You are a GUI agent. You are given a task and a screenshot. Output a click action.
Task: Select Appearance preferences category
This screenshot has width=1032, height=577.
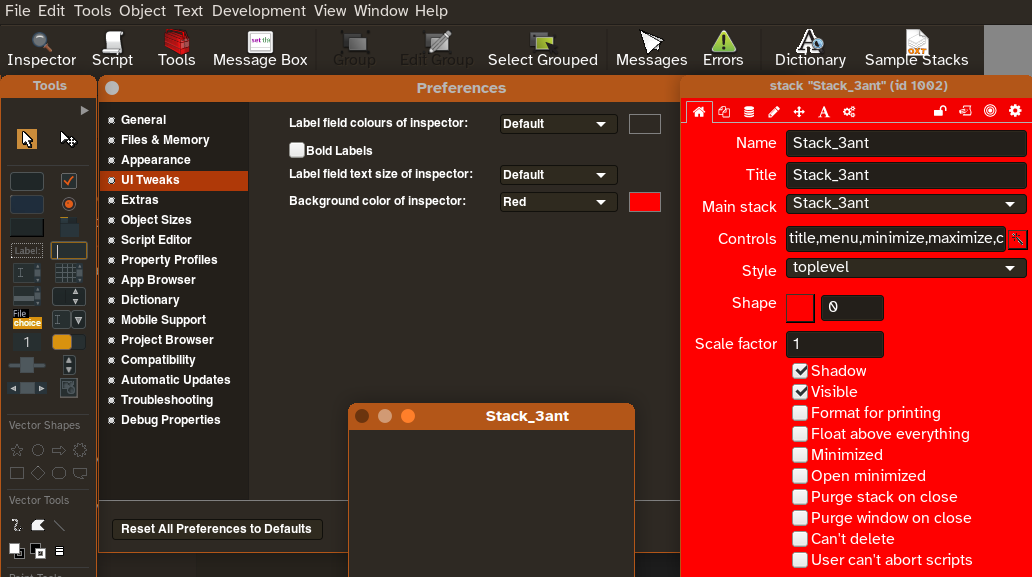[x=174, y=160]
